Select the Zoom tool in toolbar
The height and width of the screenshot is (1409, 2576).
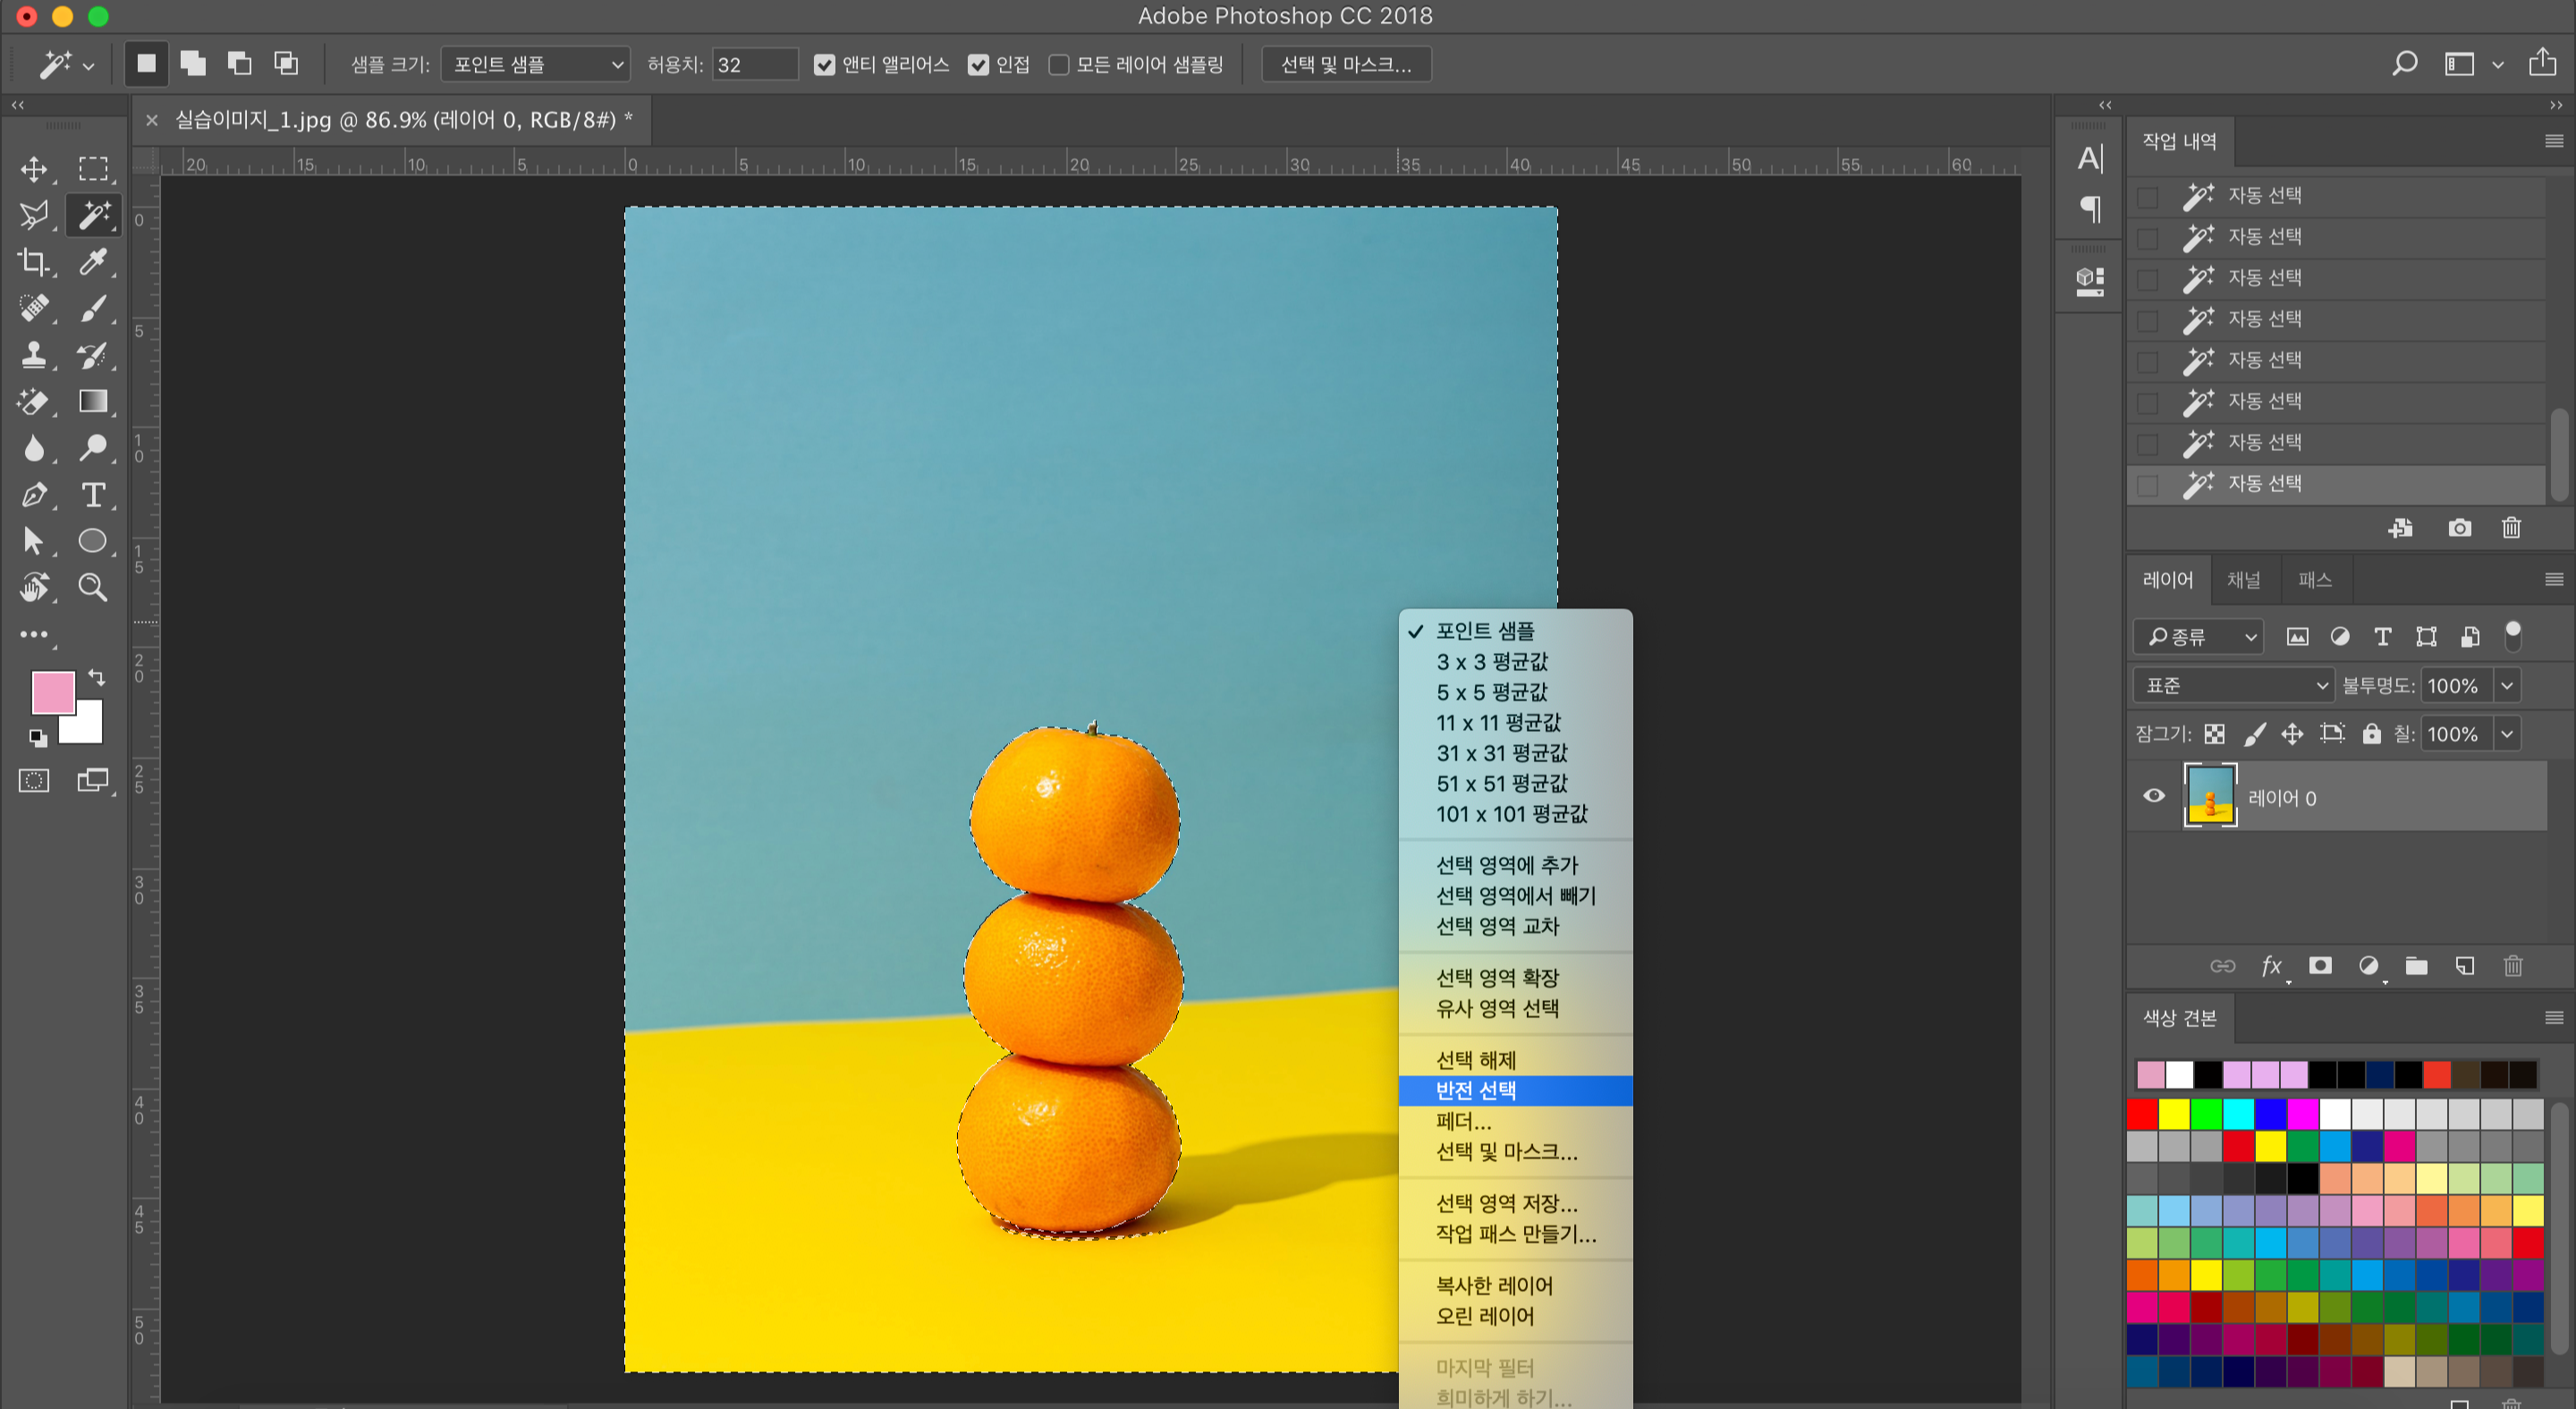coord(93,587)
